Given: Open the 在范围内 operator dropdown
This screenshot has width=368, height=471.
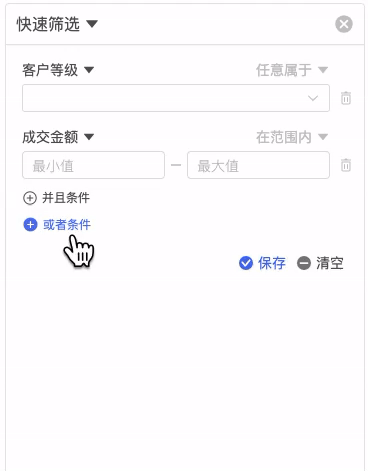Looking at the screenshot, I should tap(292, 137).
